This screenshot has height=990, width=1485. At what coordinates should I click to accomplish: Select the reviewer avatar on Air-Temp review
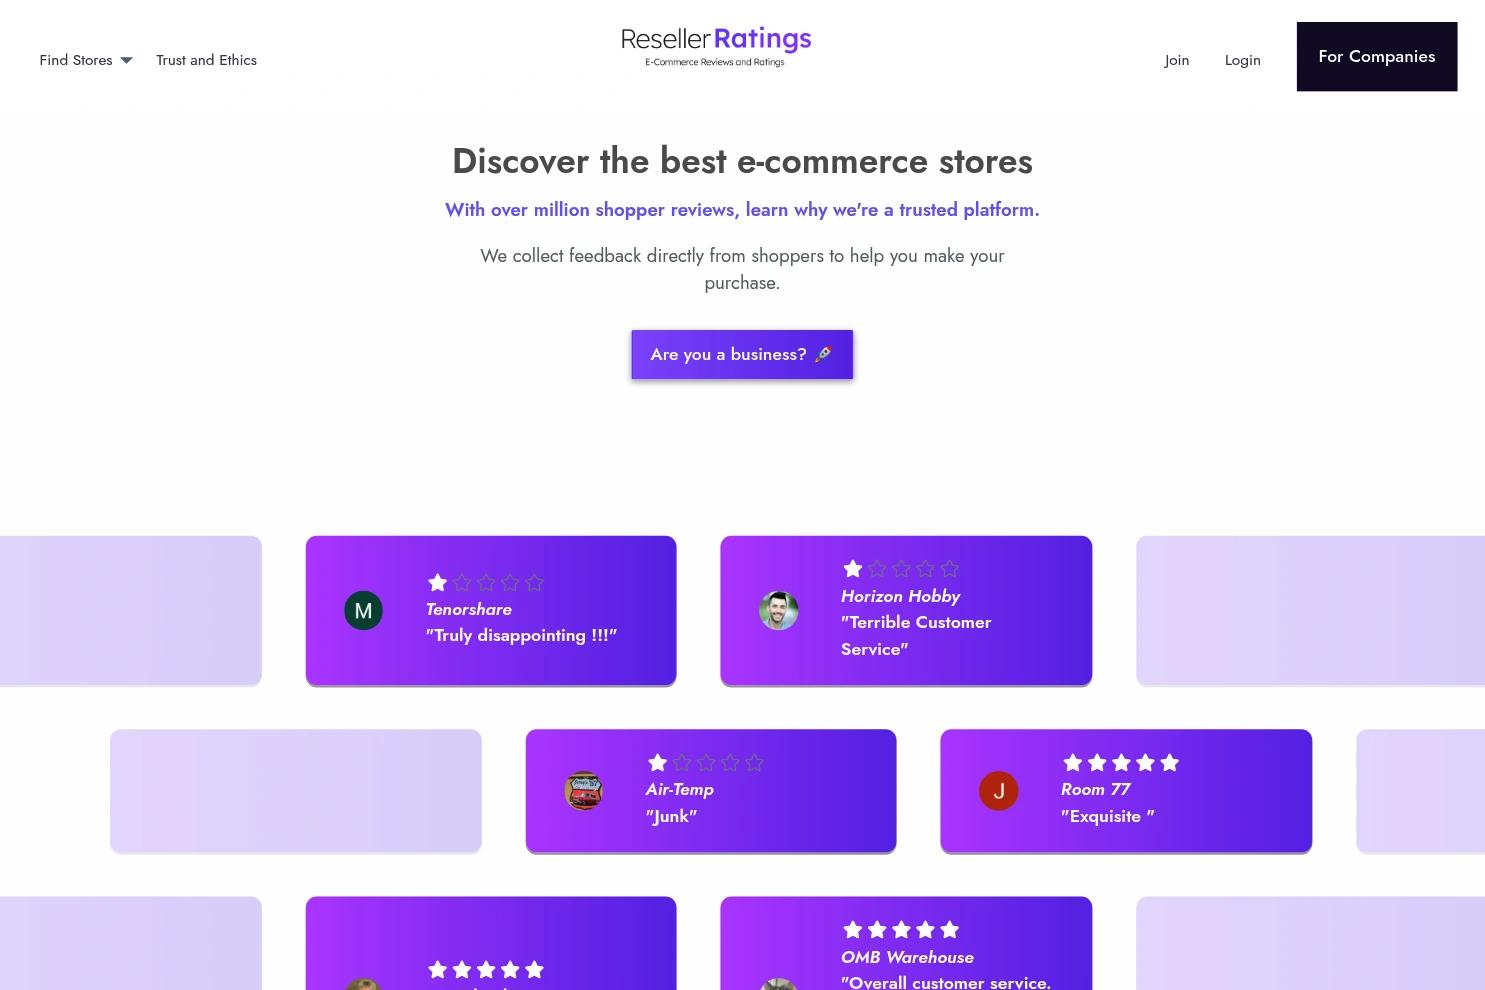pyautogui.click(x=583, y=791)
